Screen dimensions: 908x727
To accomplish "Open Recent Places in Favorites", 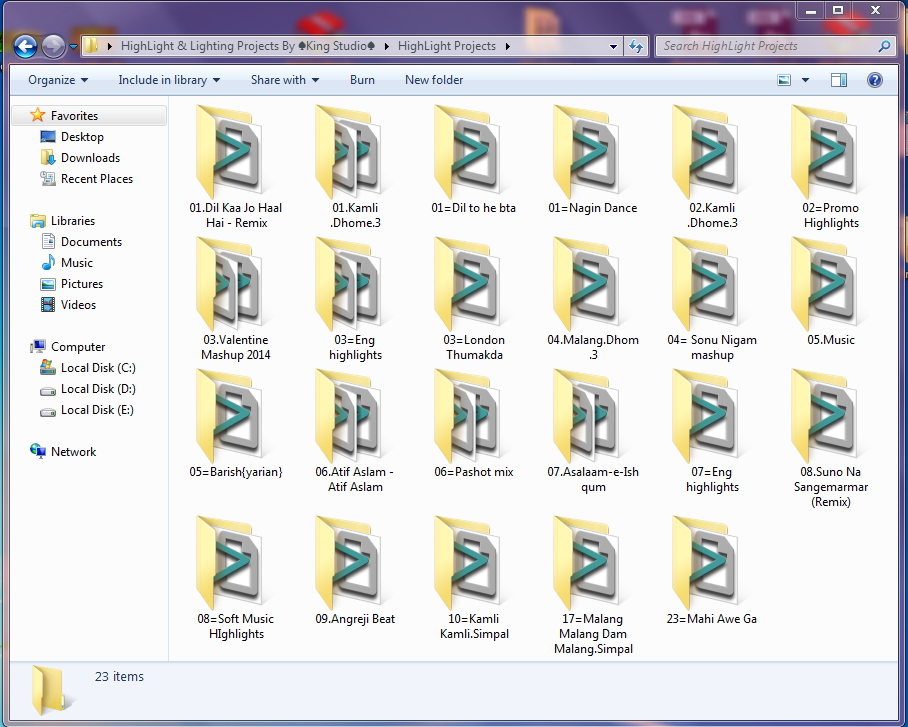I will pyautogui.click(x=96, y=179).
